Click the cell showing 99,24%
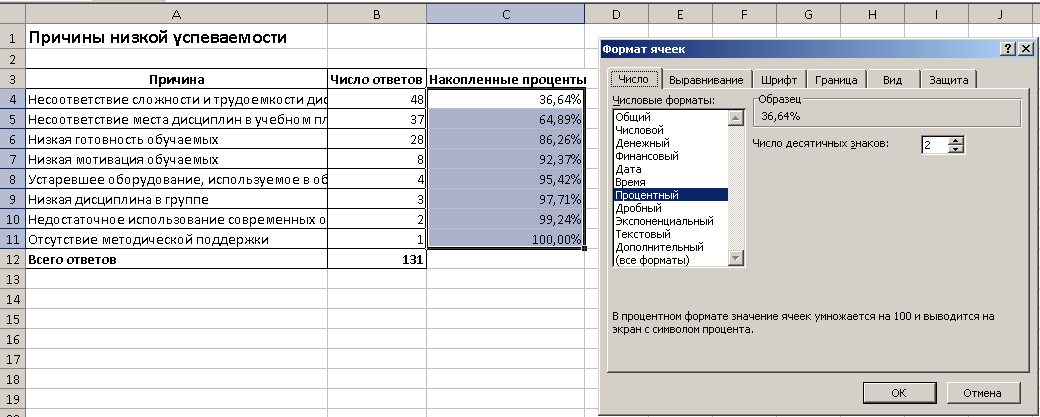This screenshot has width=1040, height=417. (x=505, y=219)
